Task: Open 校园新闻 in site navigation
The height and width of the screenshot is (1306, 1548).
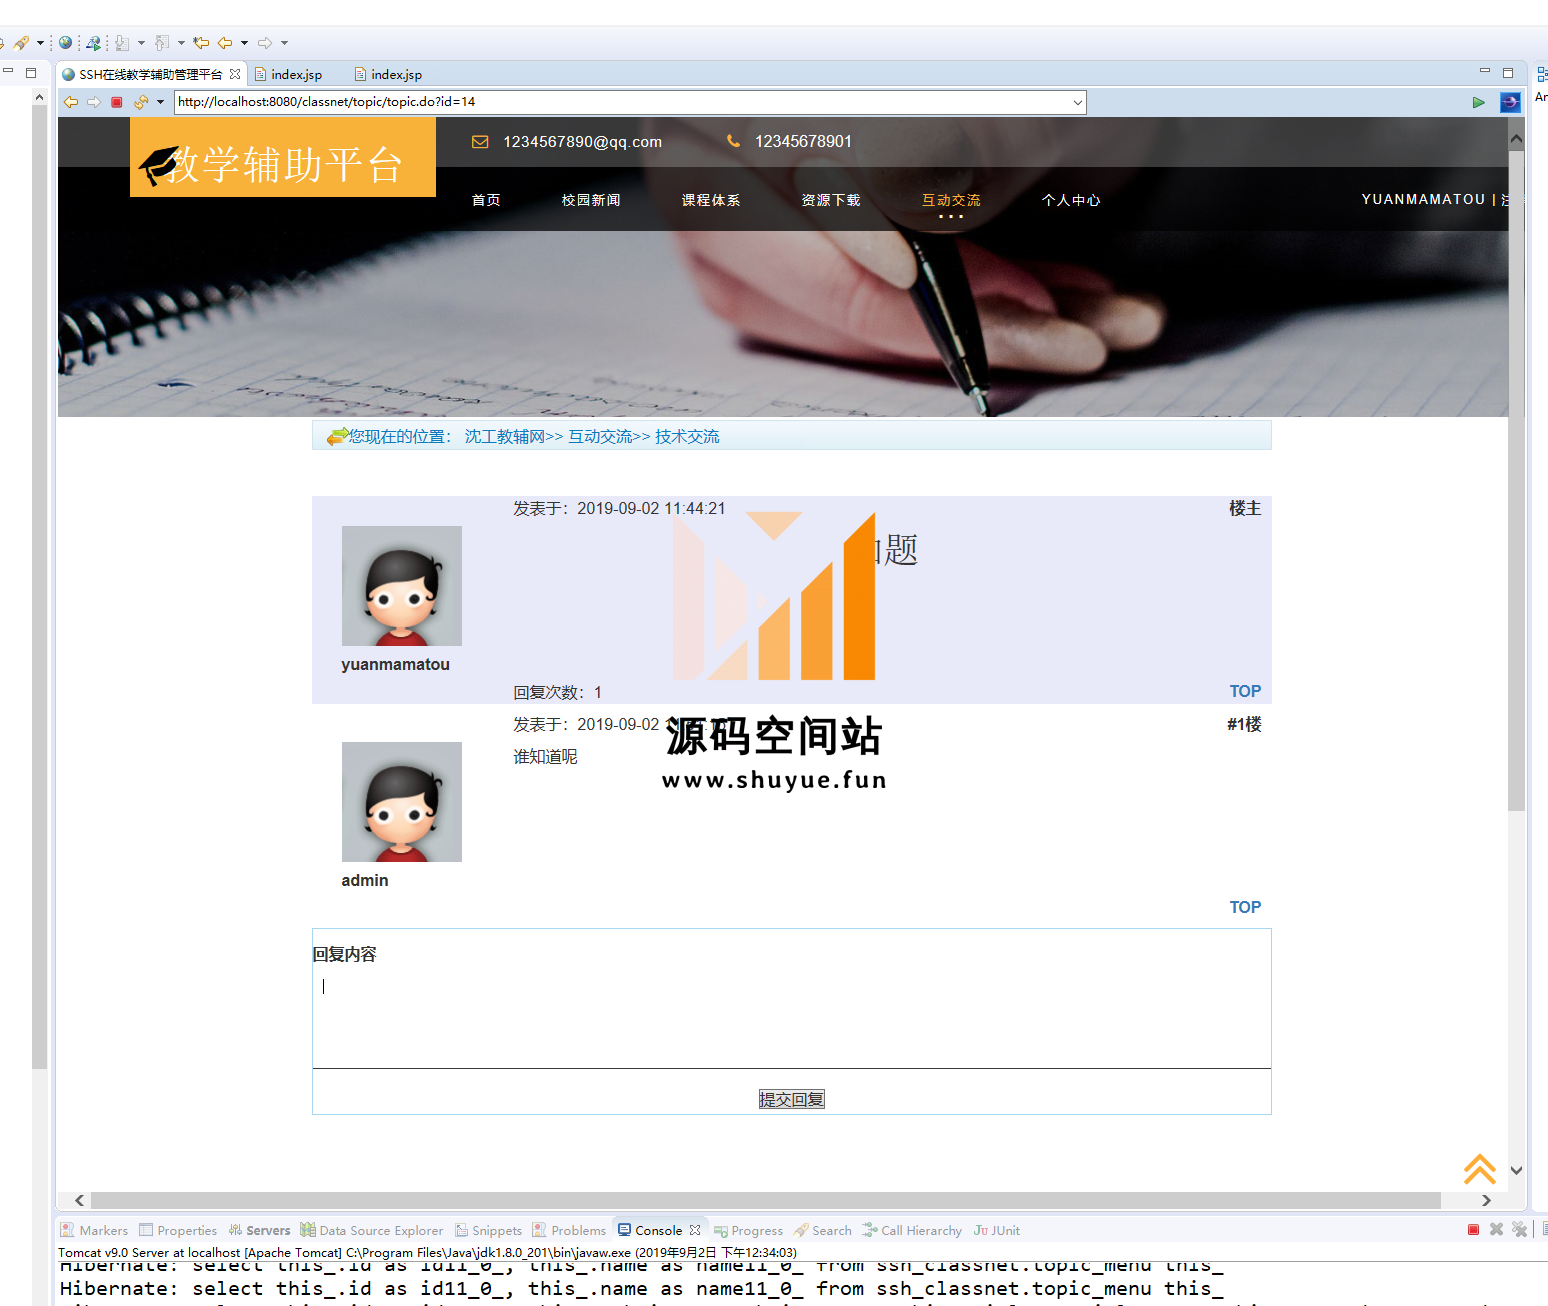Action: [x=591, y=200]
